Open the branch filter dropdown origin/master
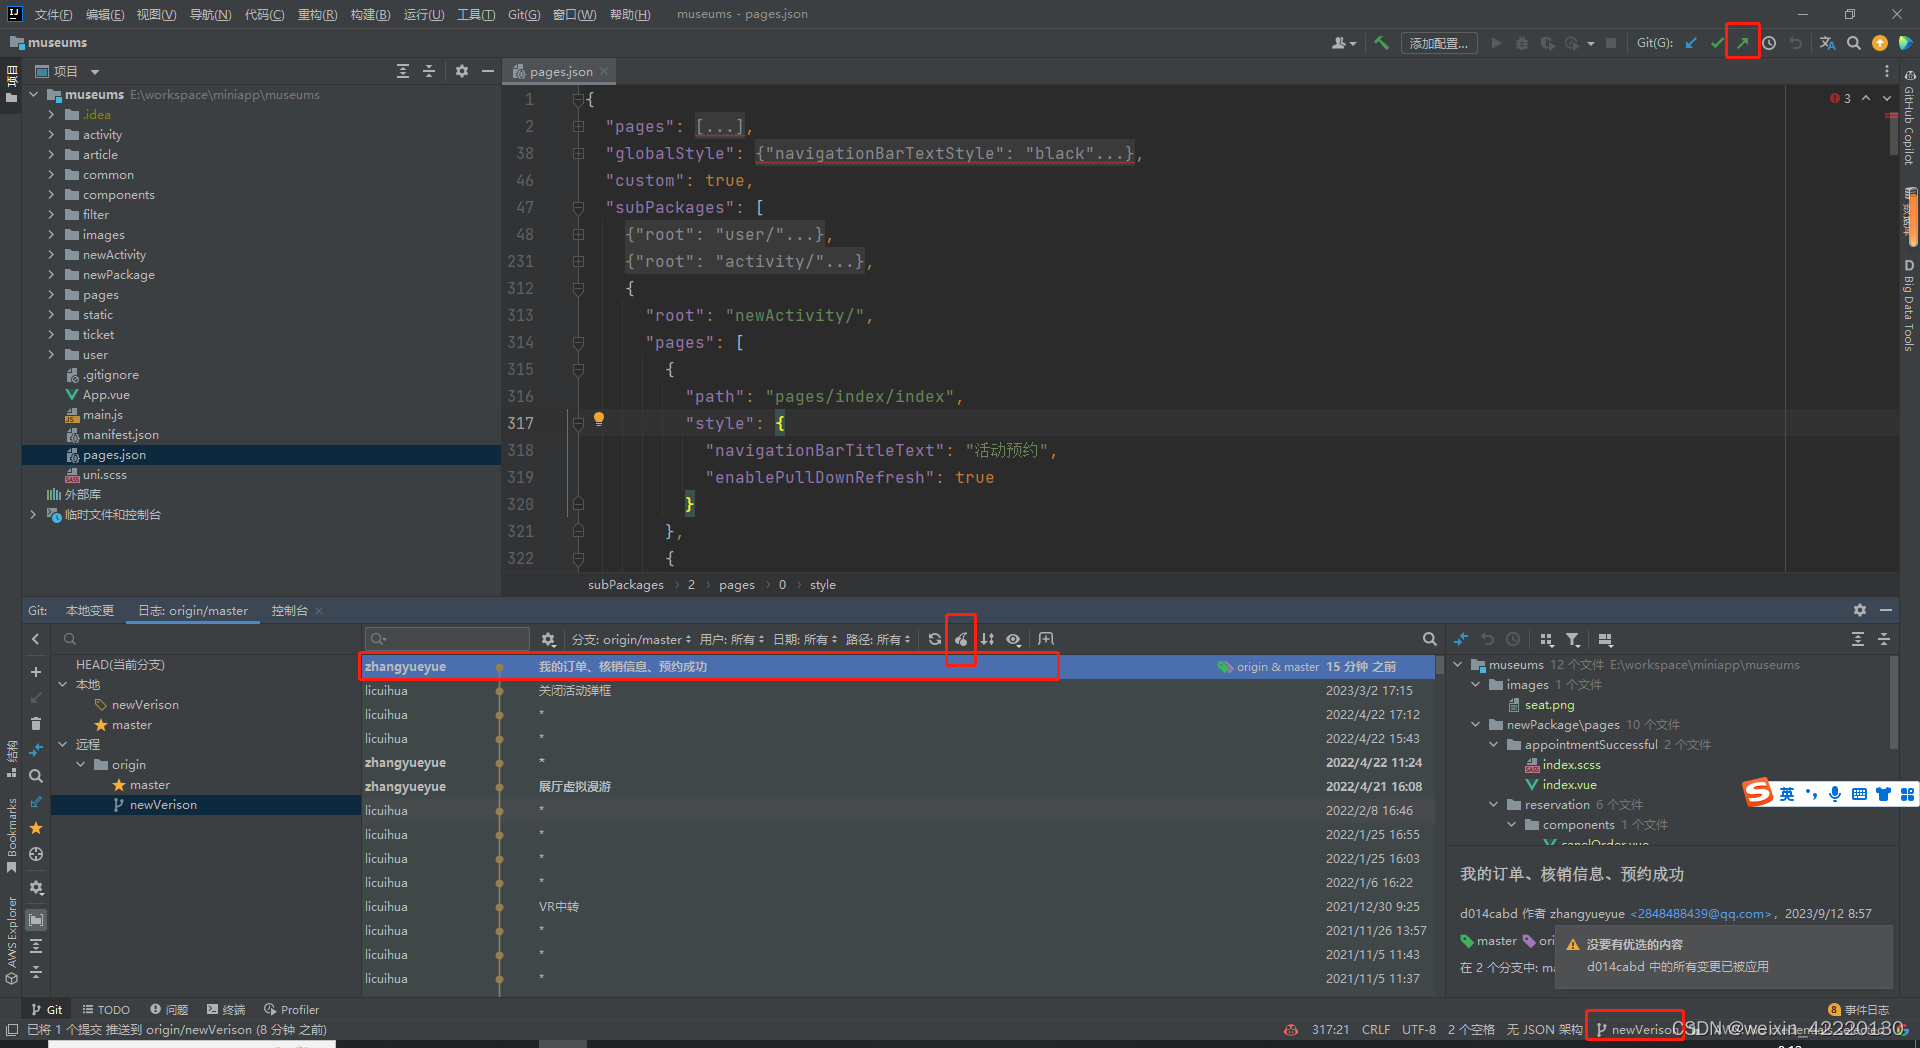1920x1048 pixels. [x=631, y=639]
